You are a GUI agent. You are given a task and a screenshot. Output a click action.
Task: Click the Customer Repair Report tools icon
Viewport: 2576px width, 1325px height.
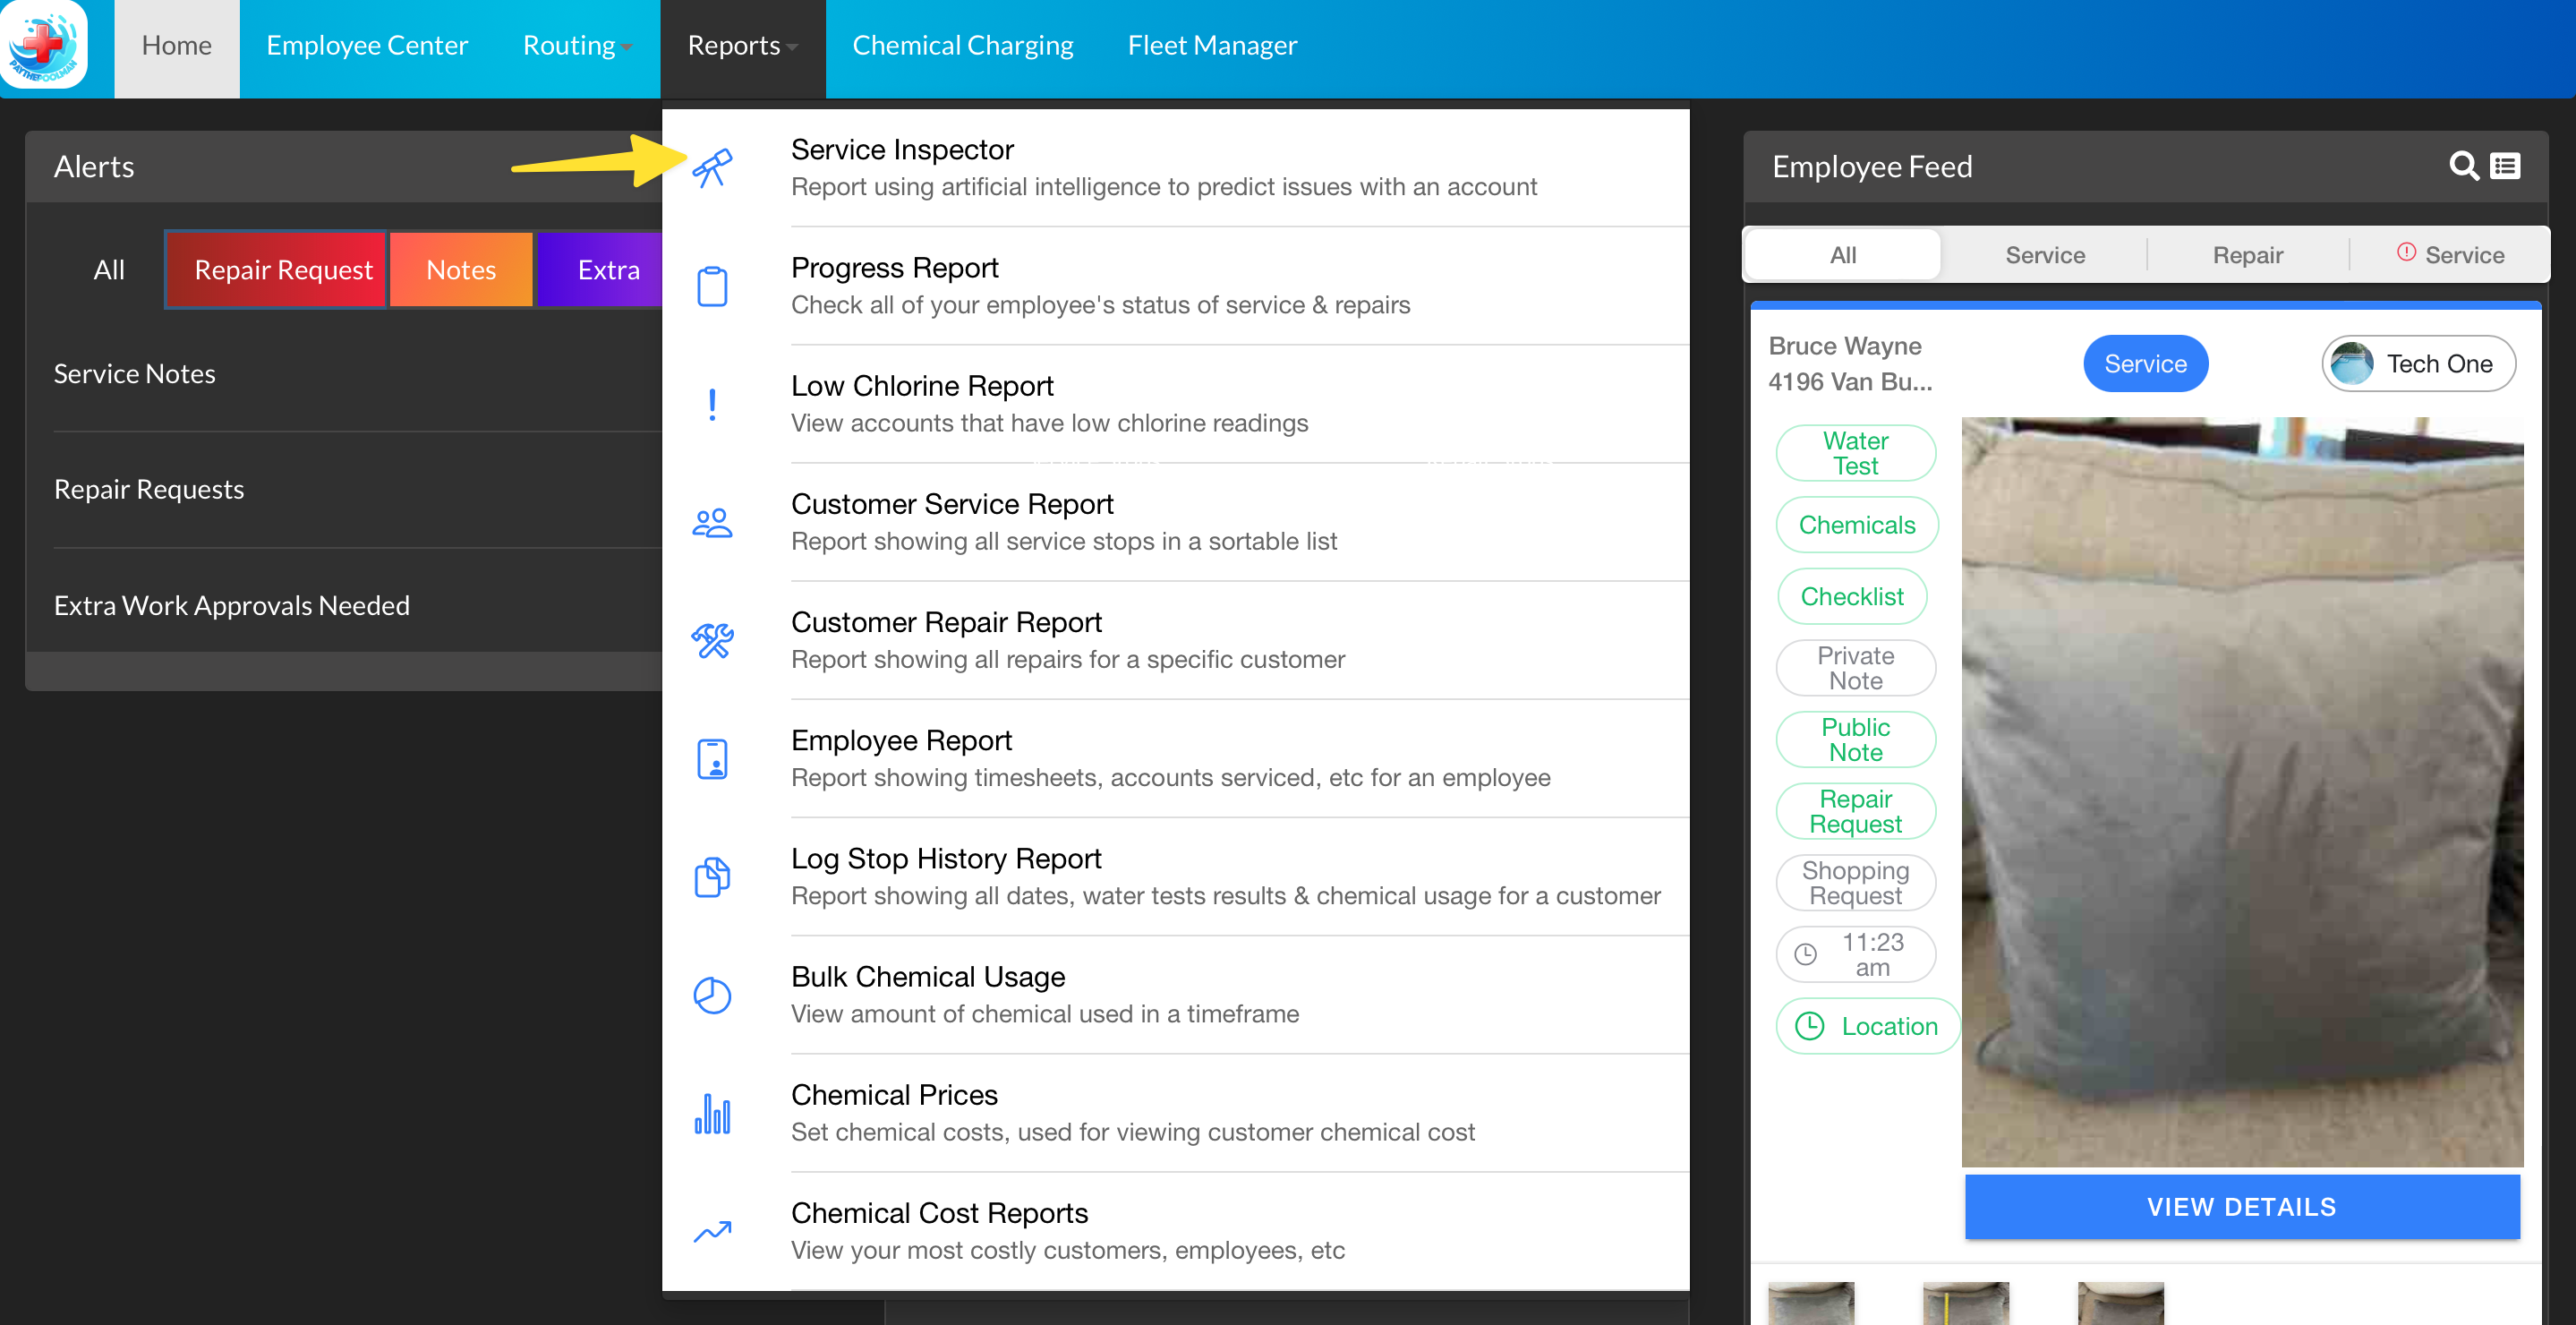[712, 641]
